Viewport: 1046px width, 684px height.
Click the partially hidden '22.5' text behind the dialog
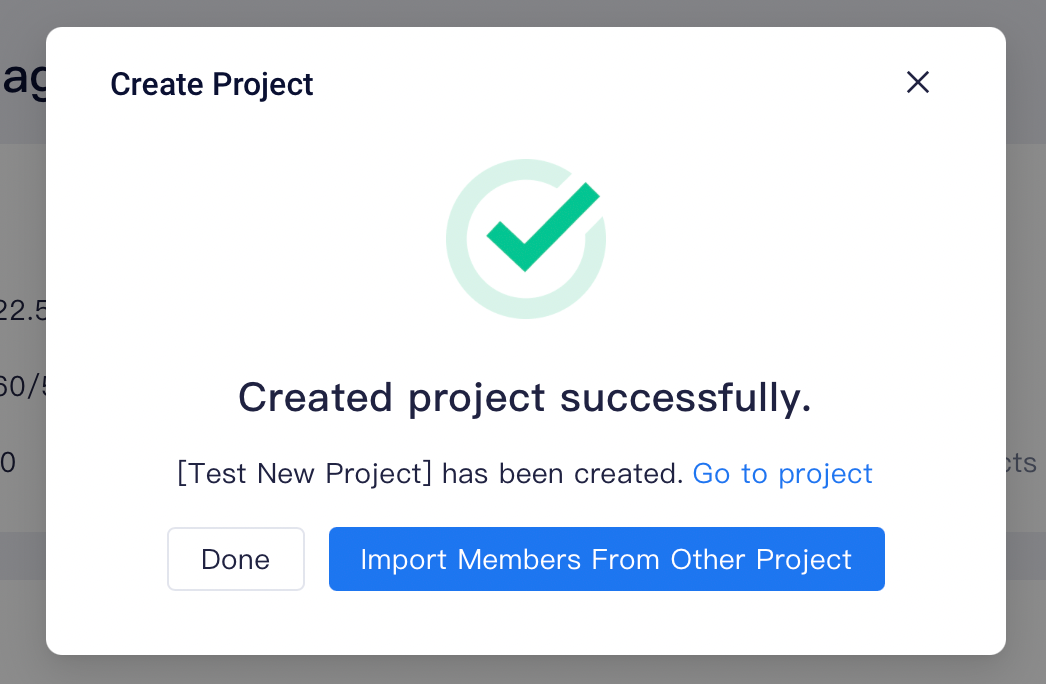coord(23,311)
